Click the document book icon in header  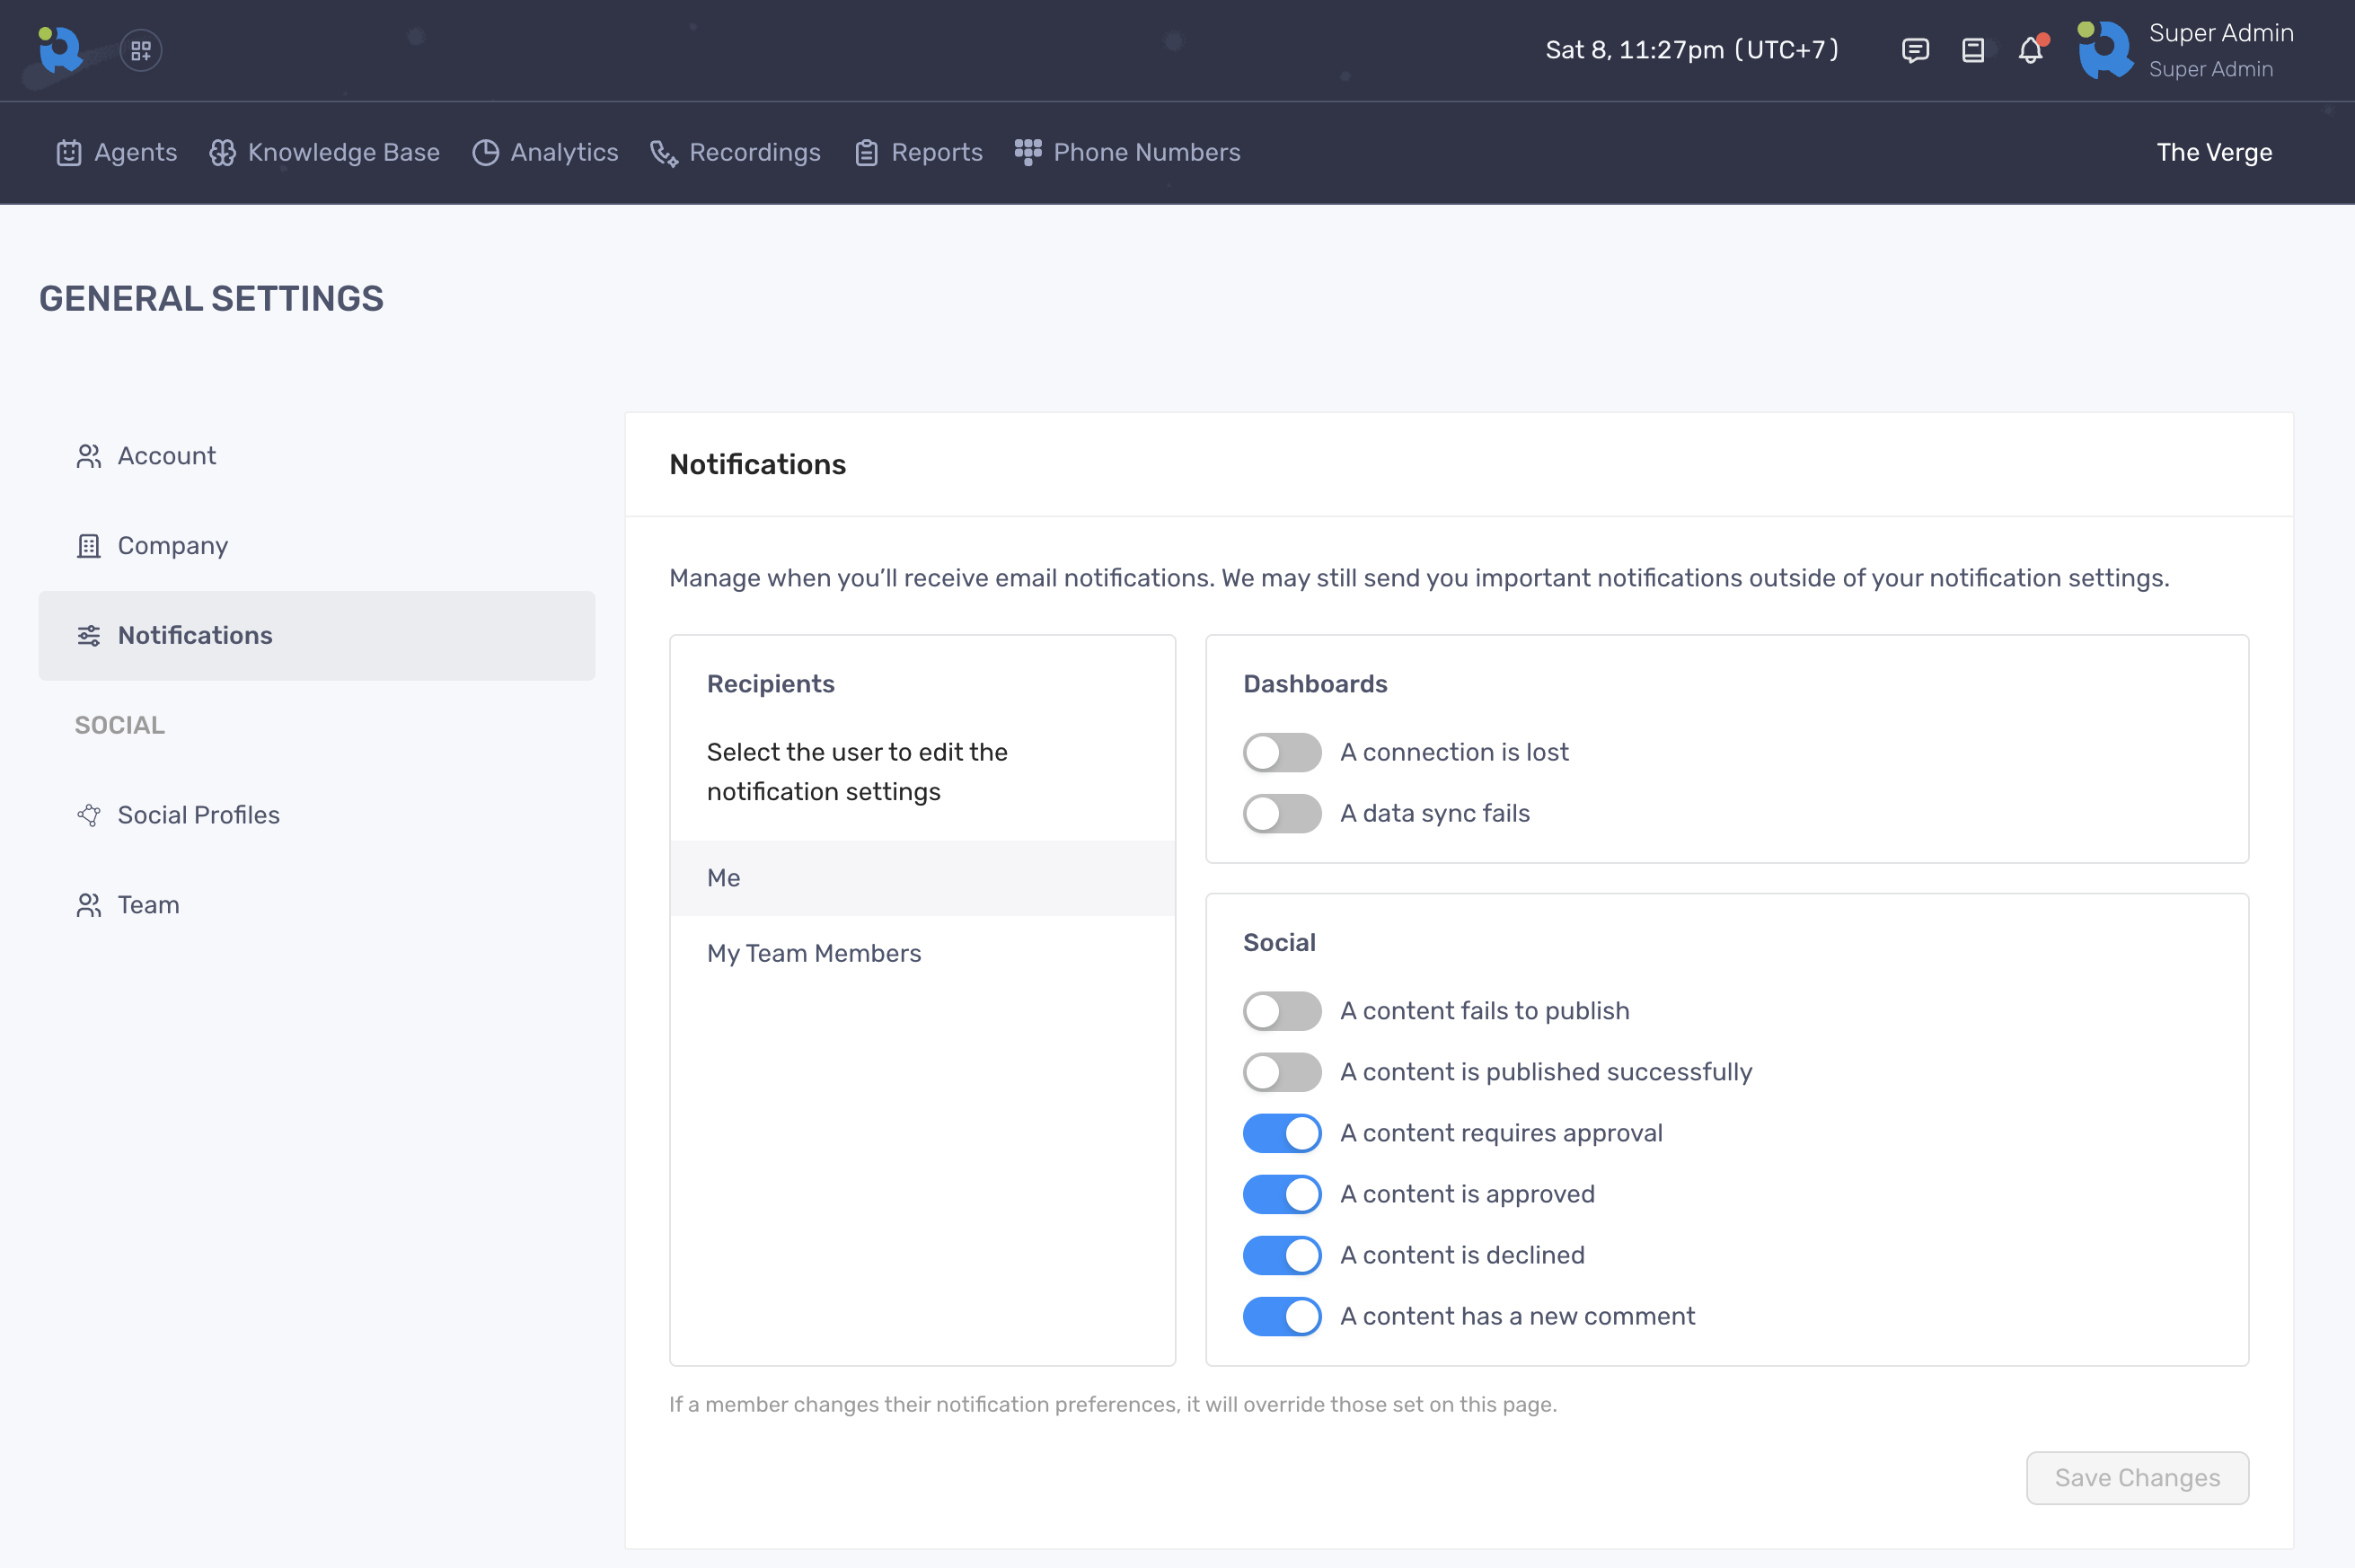pyautogui.click(x=1972, y=50)
